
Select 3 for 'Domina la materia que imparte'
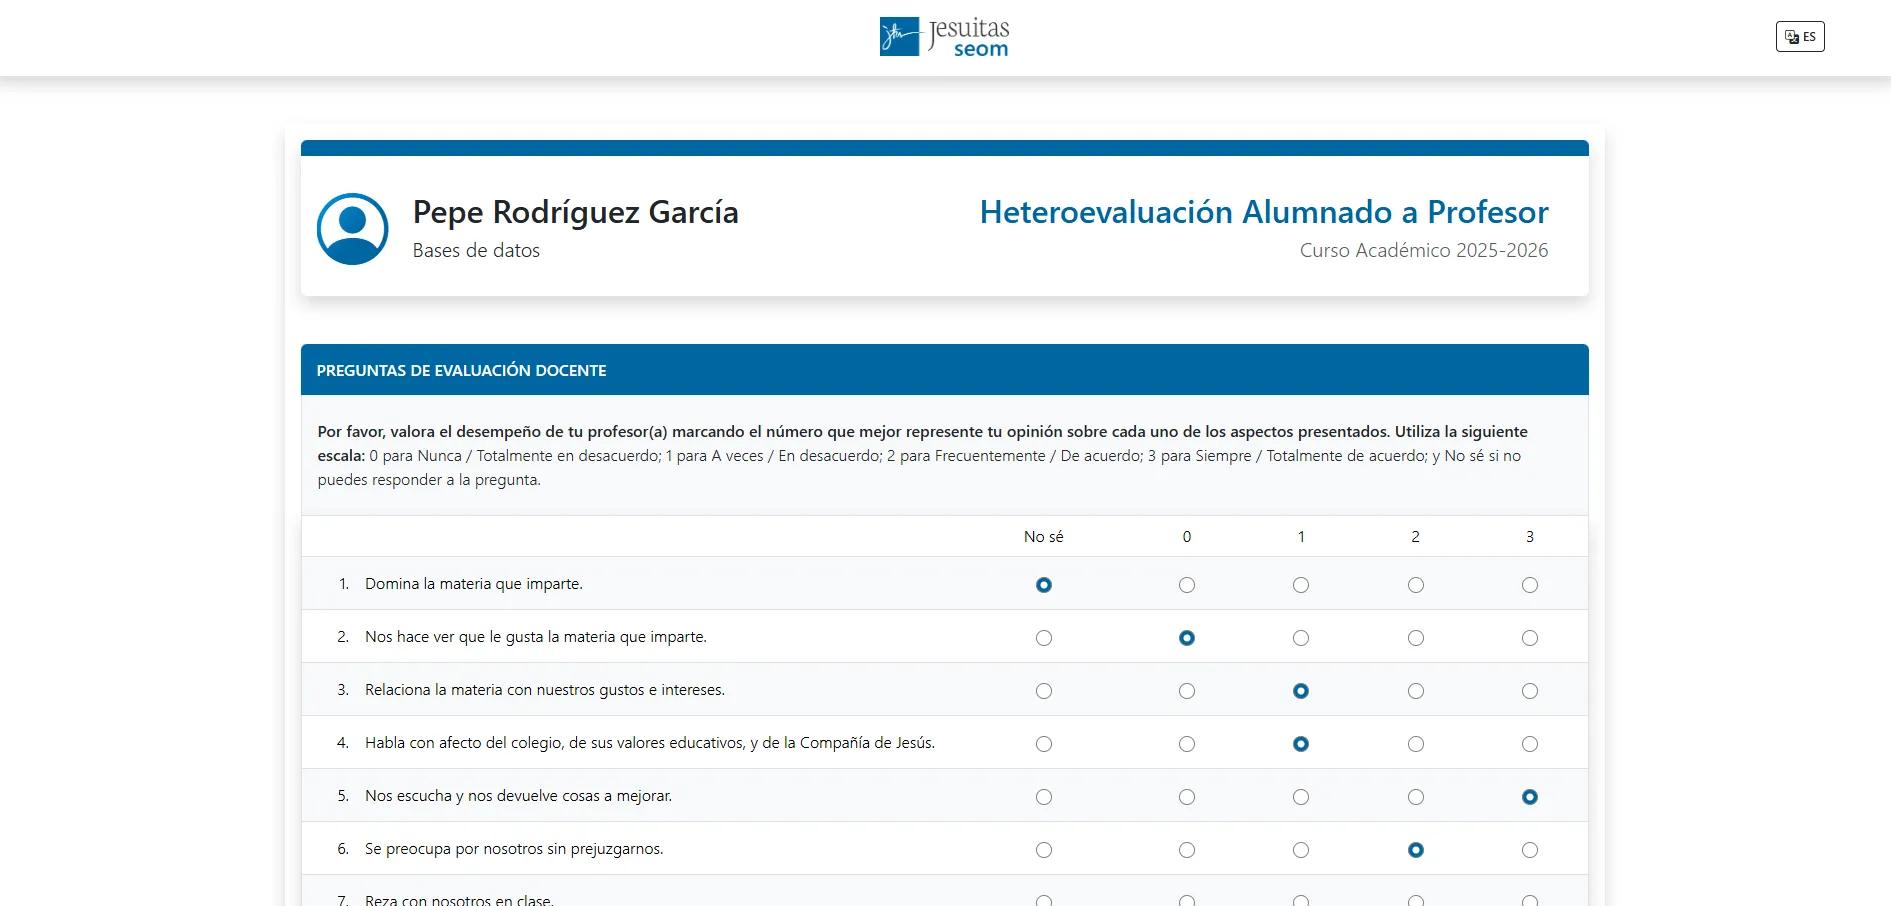tap(1530, 585)
